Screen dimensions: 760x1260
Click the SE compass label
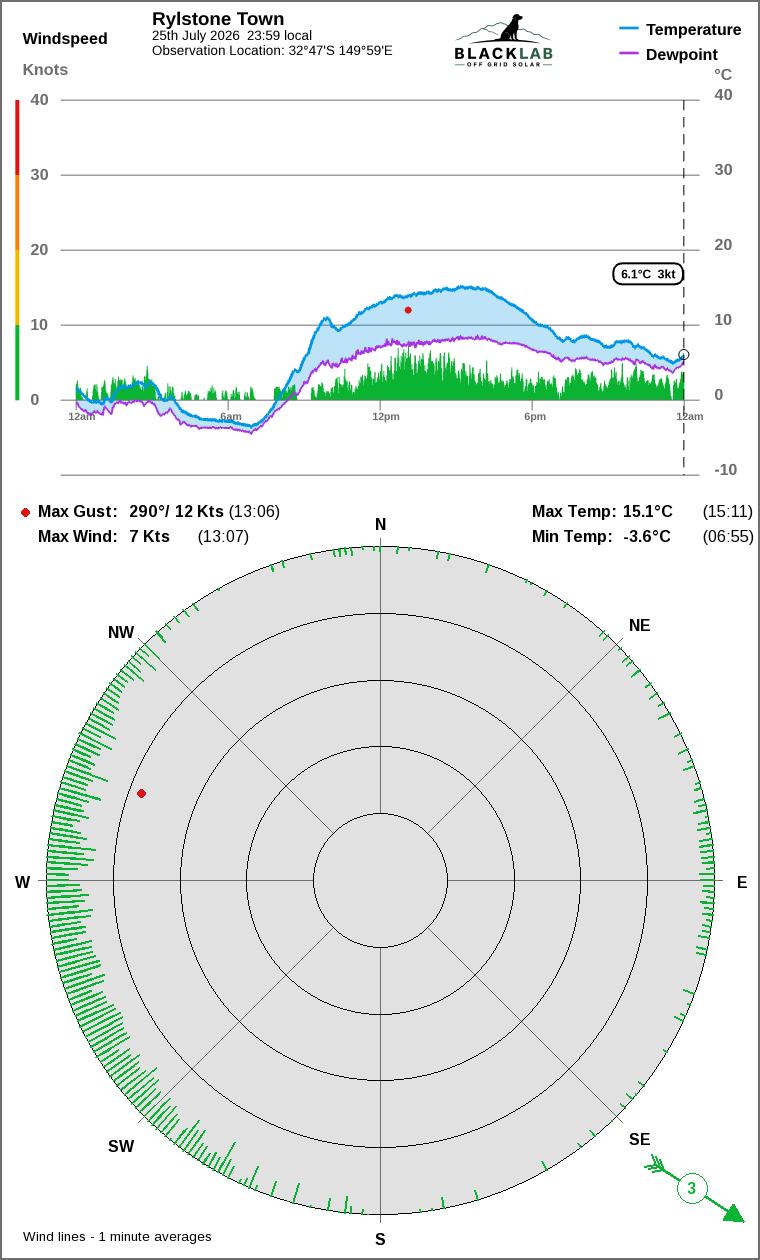click(640, 1140)
